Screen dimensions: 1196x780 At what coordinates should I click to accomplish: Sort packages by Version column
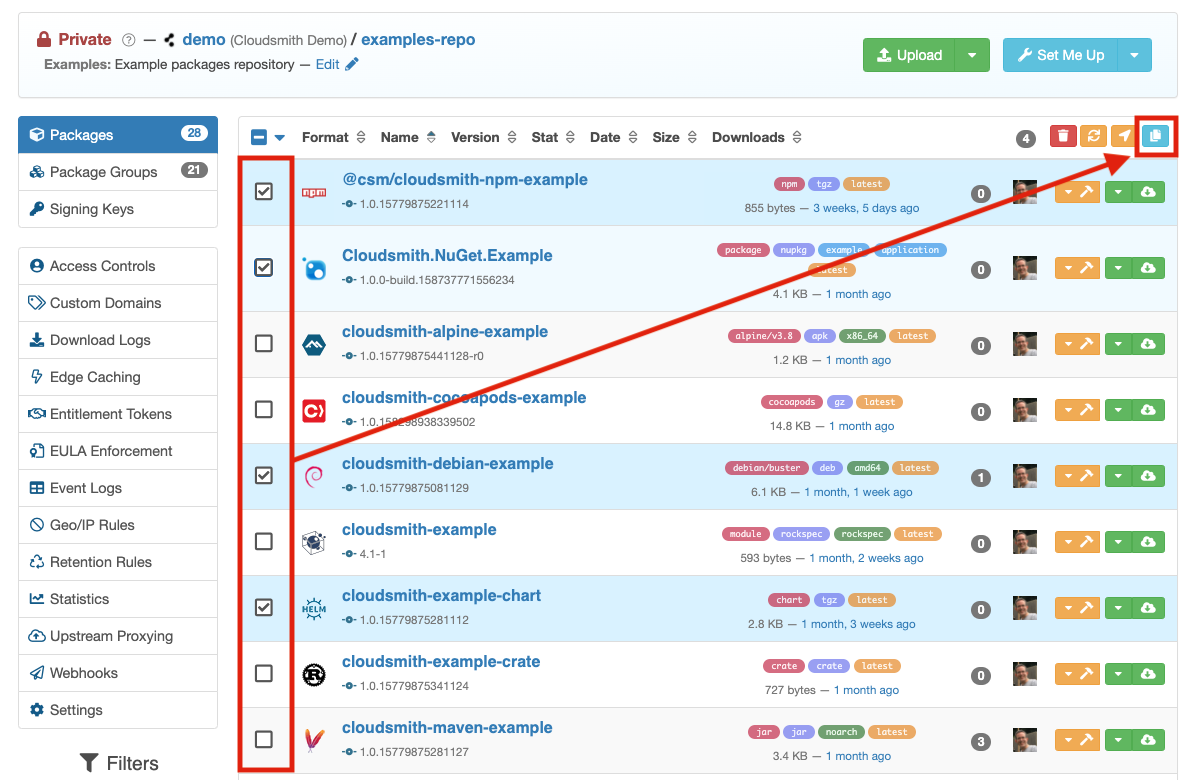[x=484, y=137]
